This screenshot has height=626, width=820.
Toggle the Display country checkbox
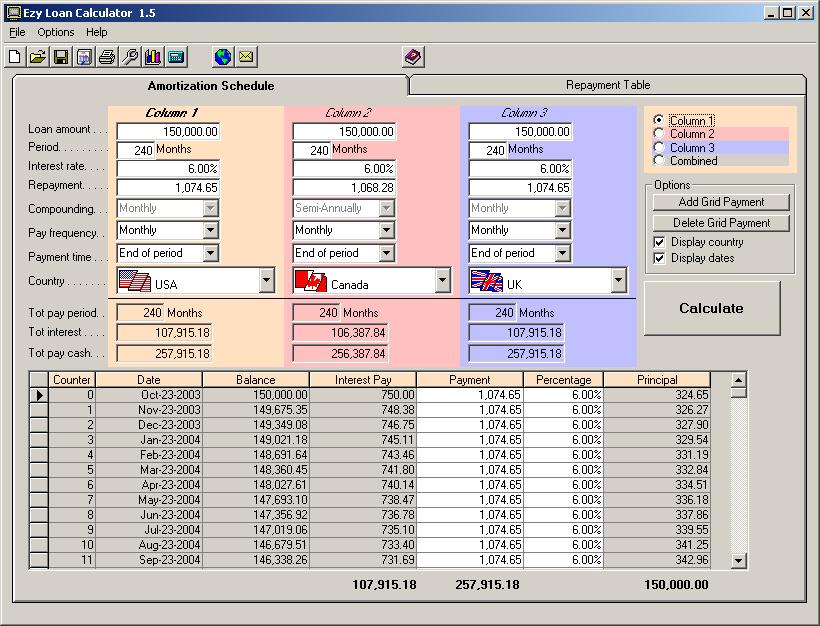click(x=659, y=242)
